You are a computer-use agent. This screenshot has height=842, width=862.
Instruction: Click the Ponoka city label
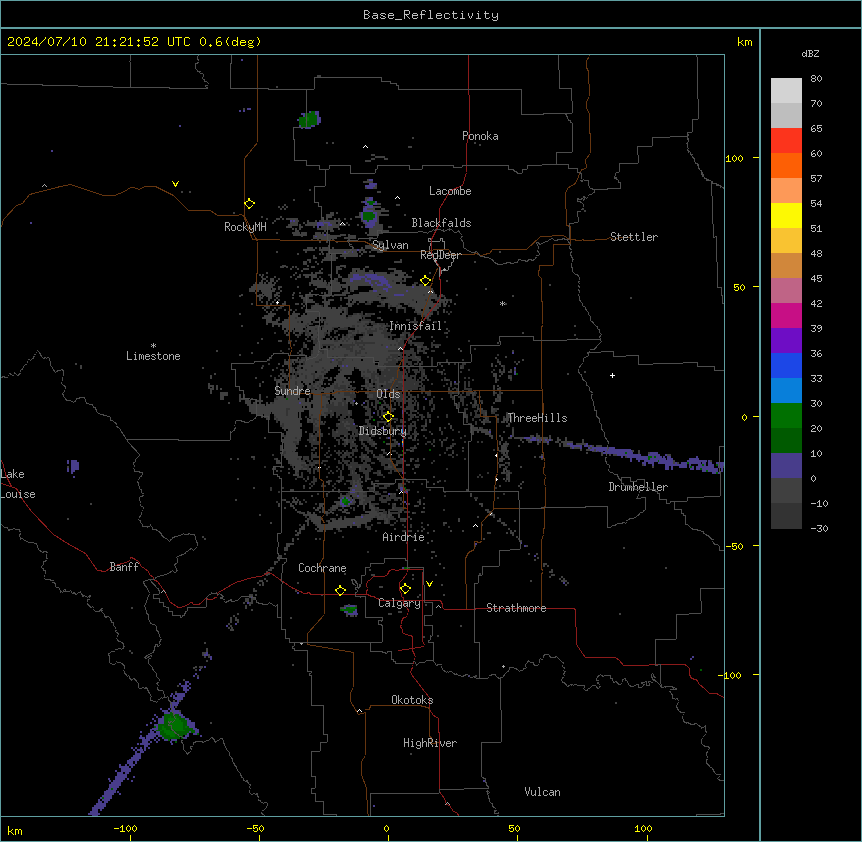coord(480,136)
